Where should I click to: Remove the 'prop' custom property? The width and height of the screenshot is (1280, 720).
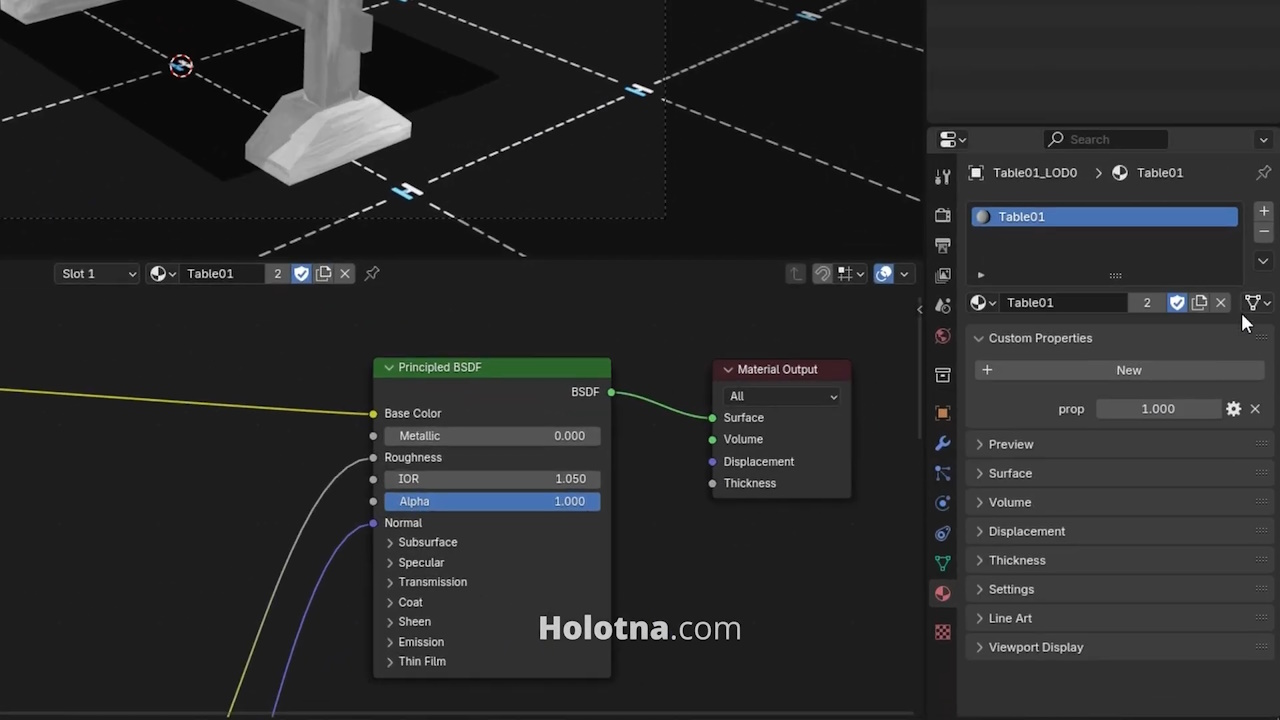1255,409
